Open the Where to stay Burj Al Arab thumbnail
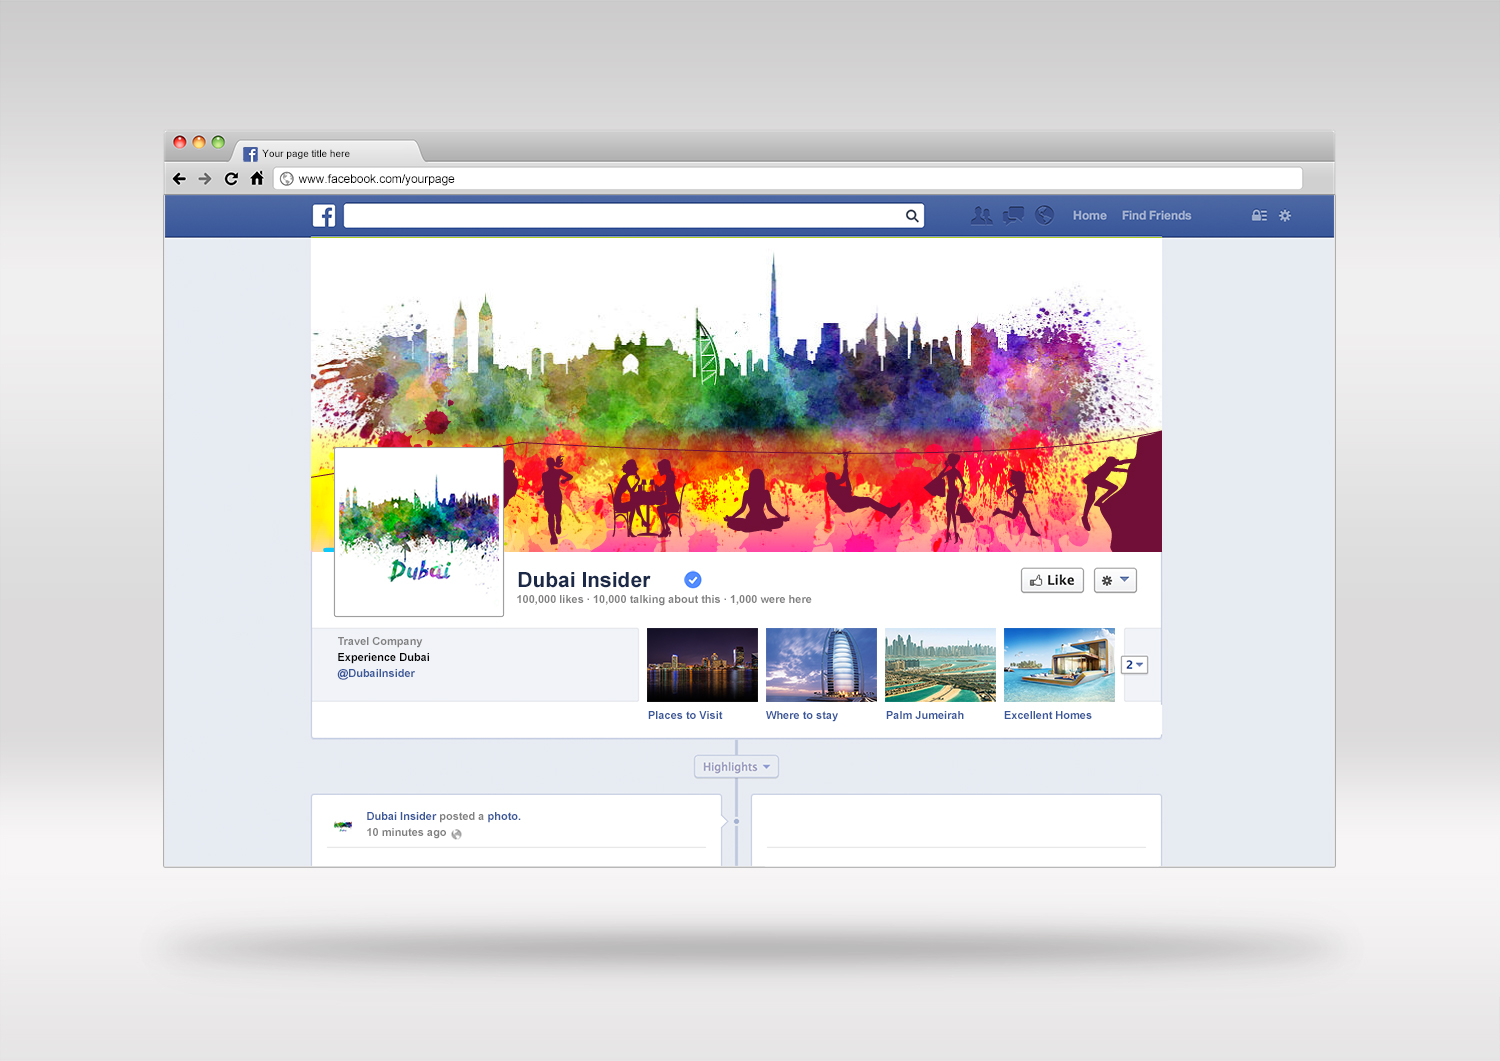The width and height of the screenshot is (1500, 1061). [x=821, y=665]
